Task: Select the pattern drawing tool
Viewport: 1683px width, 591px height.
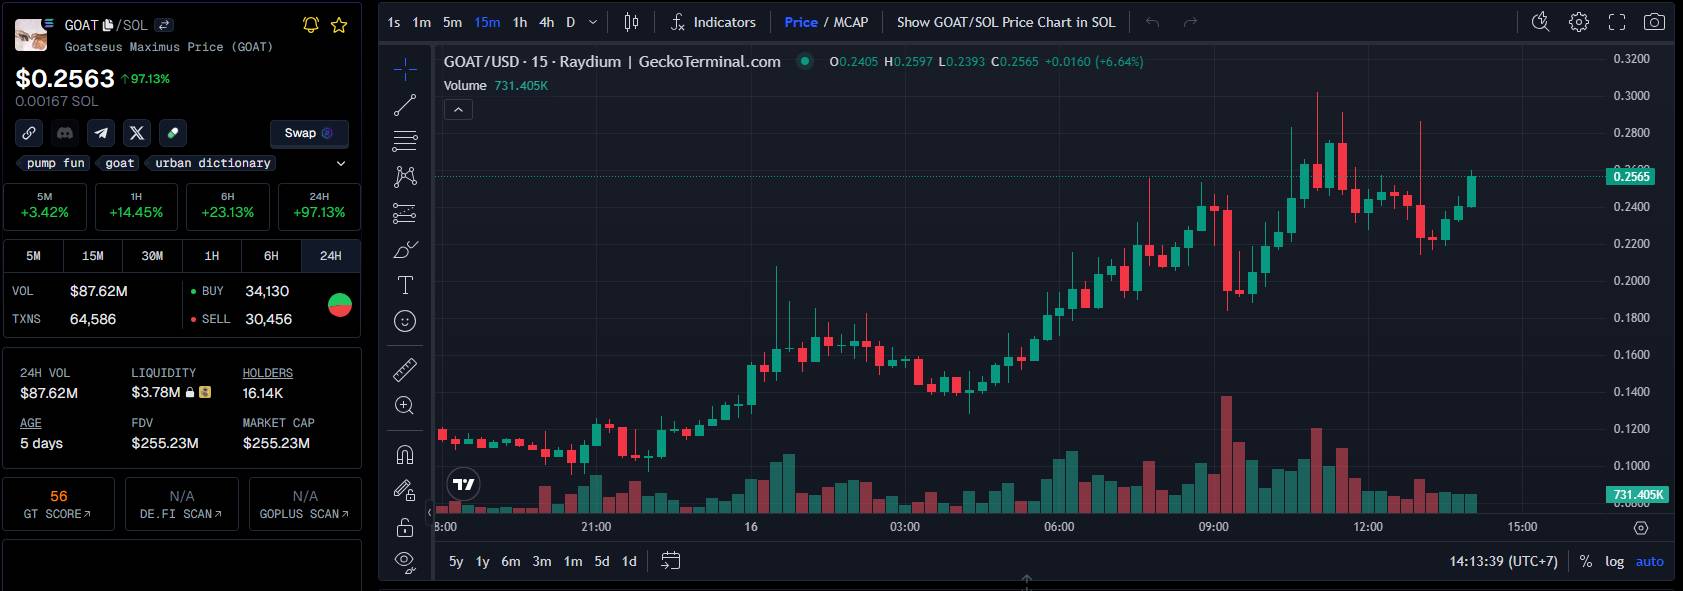Action: [x=405, y=176]
